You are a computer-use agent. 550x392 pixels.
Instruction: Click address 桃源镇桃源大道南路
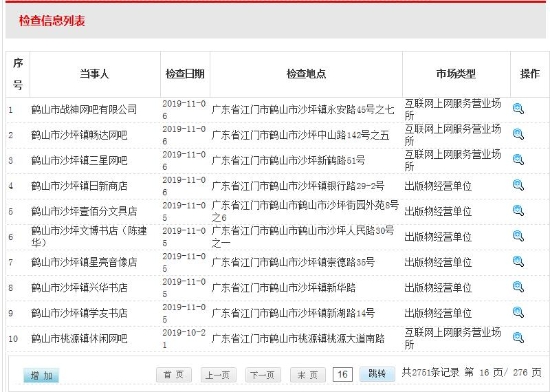pyautogui.click(x=341, y=338)
